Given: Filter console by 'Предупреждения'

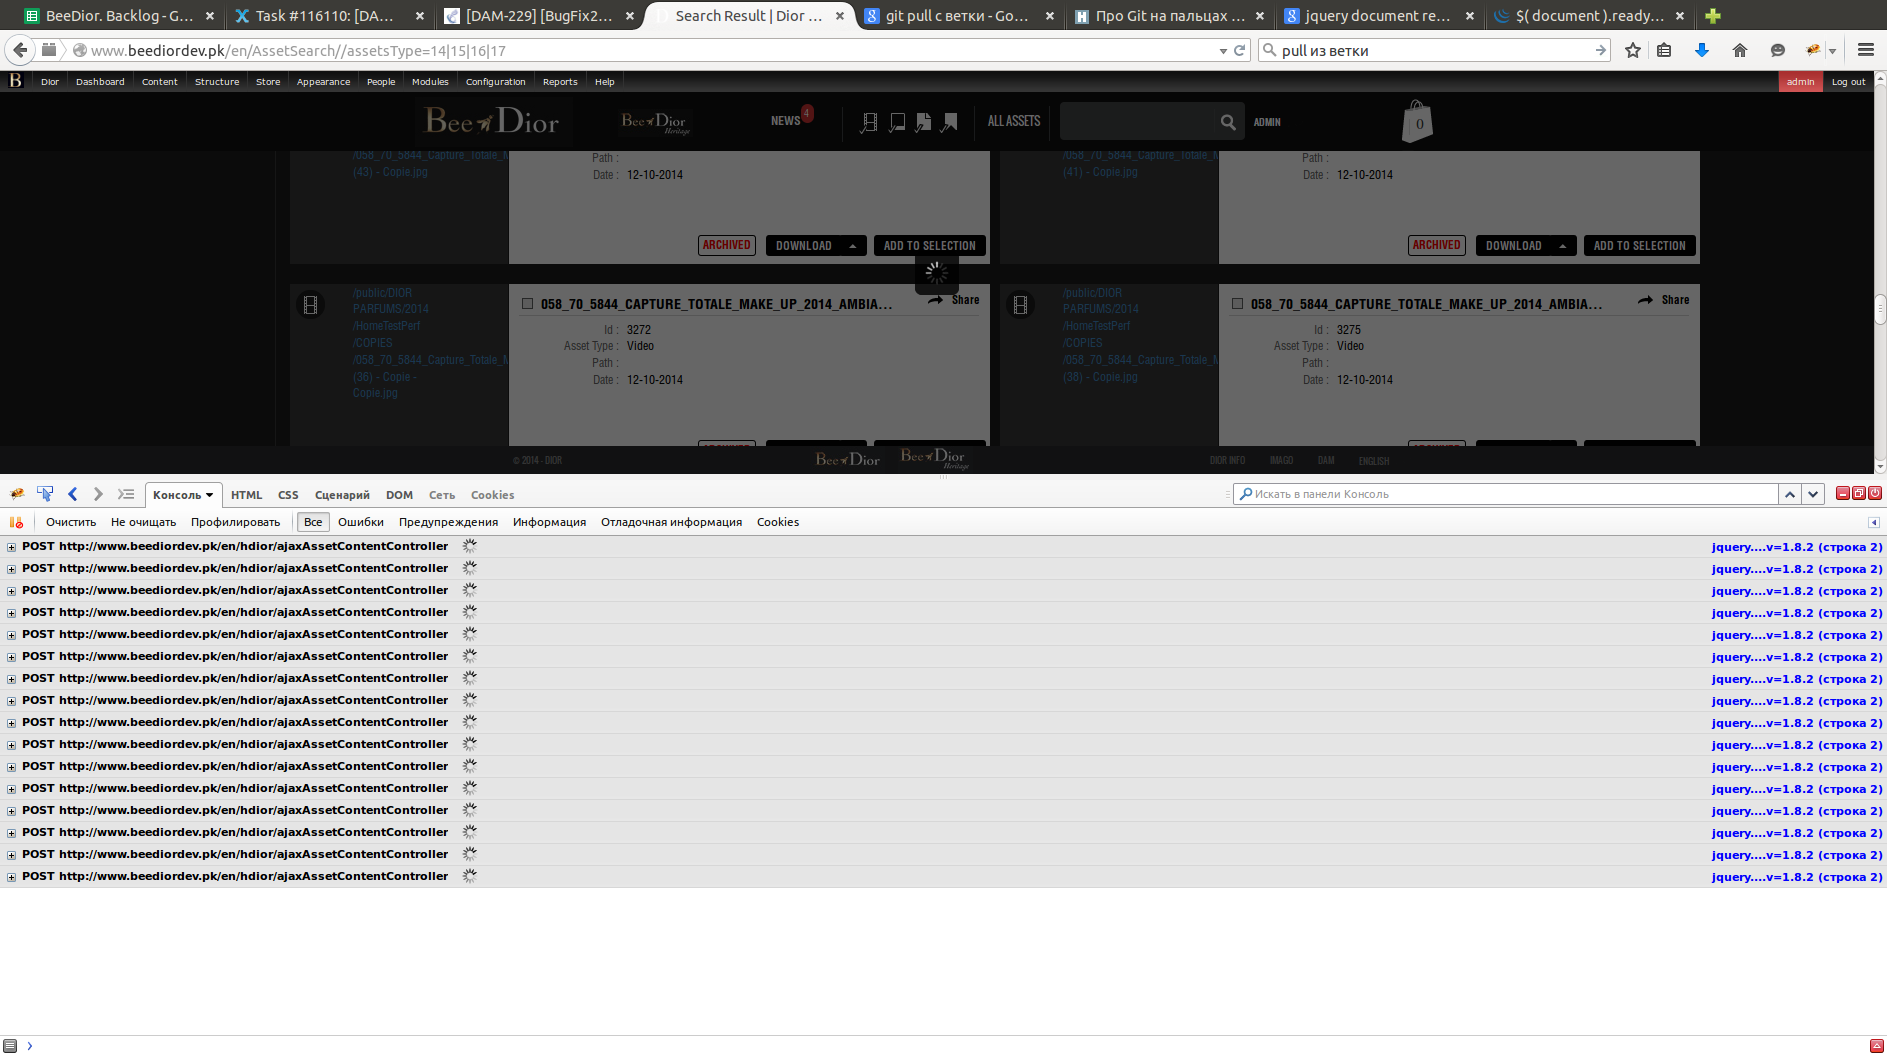Looking at the screenshot, I should point(448,522).
